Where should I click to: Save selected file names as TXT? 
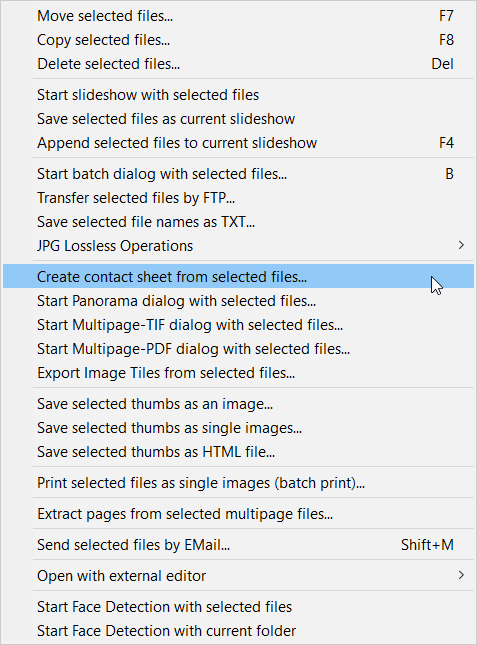coord(238,222)
